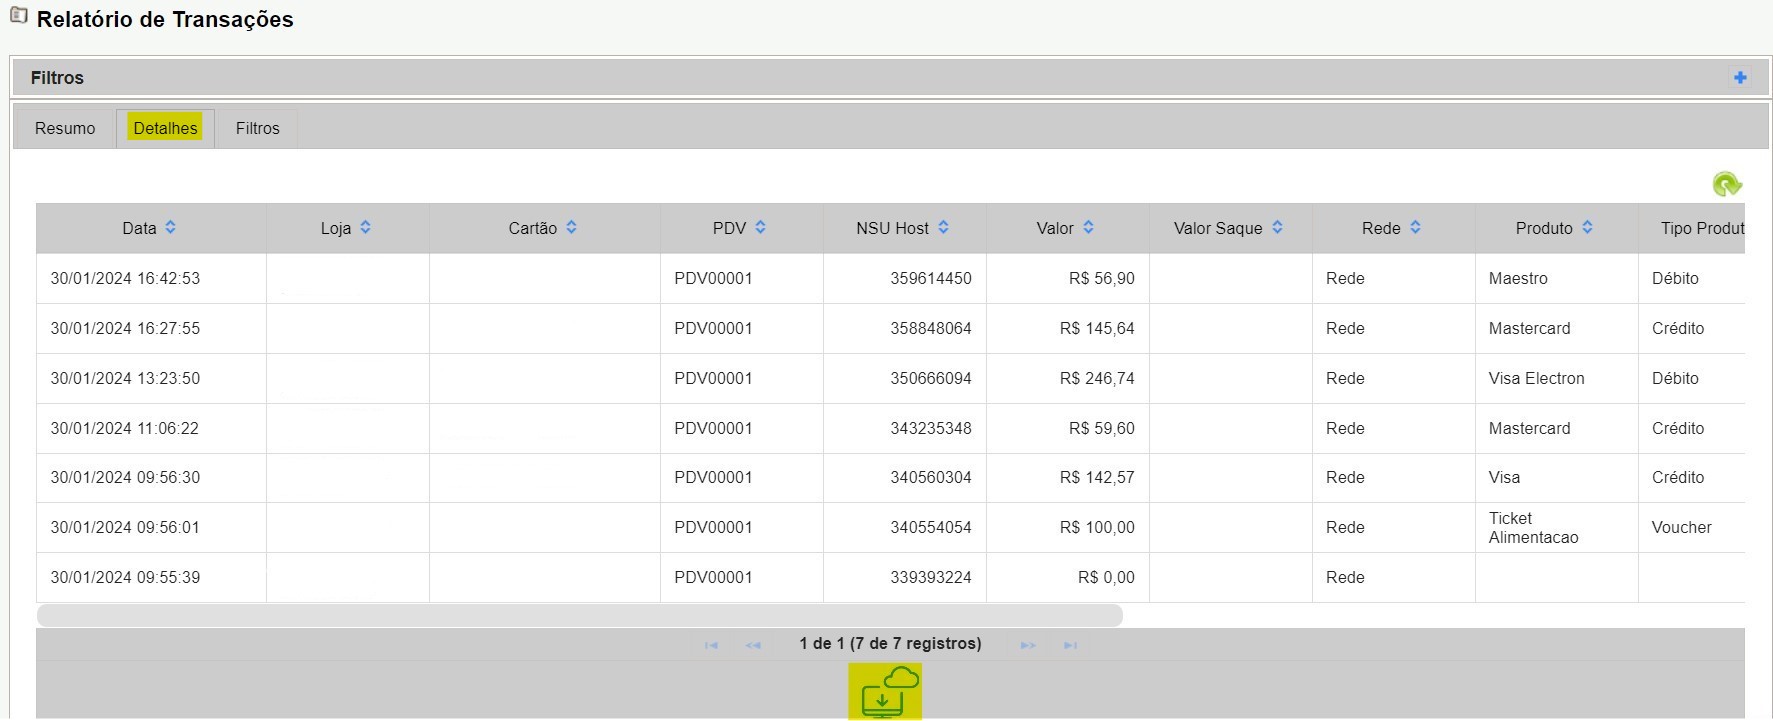This screenshot has height=721, width=1773.
Task: Click the report icon beside Relatório de Transações
Action: 18,15
